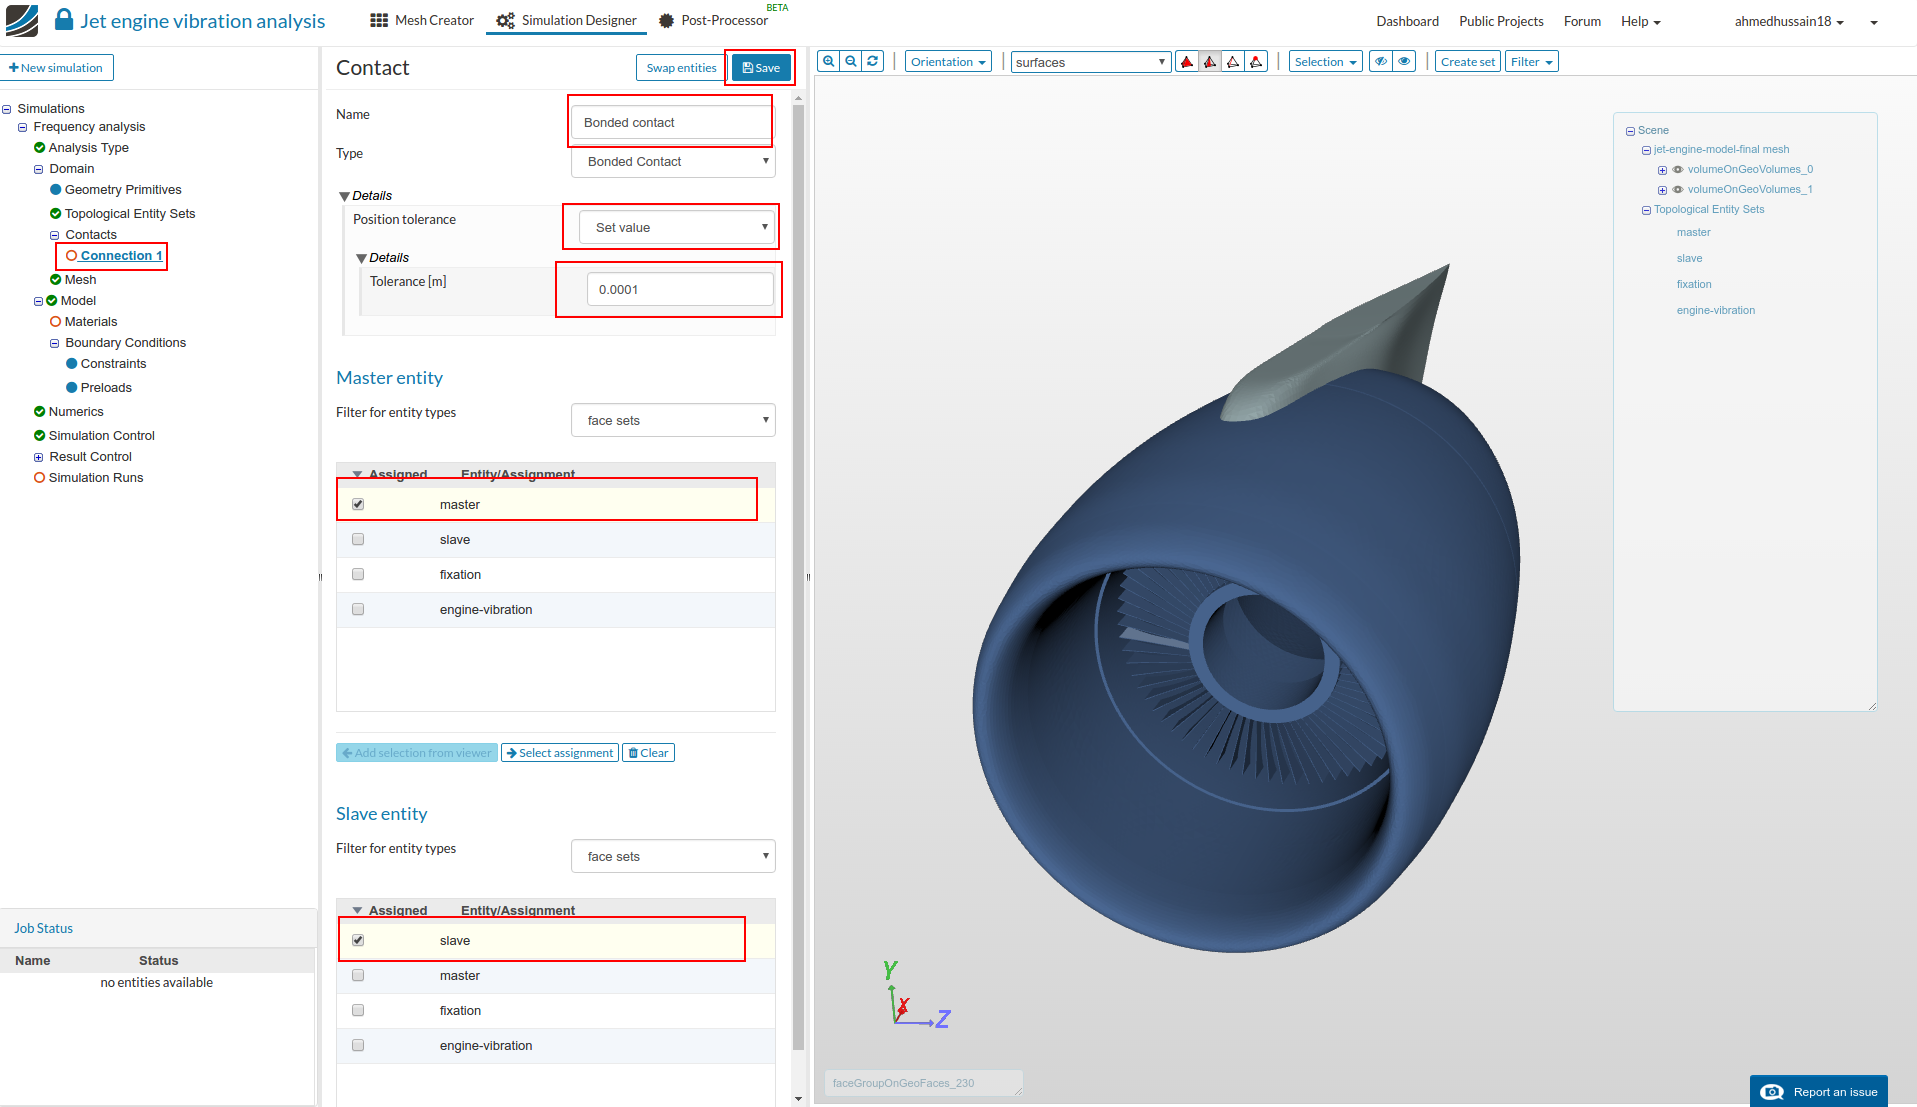Click the SimScale logo in the header
Image resolution: width=1917 pixels, height=1107 pixels.
pos(22,20)
